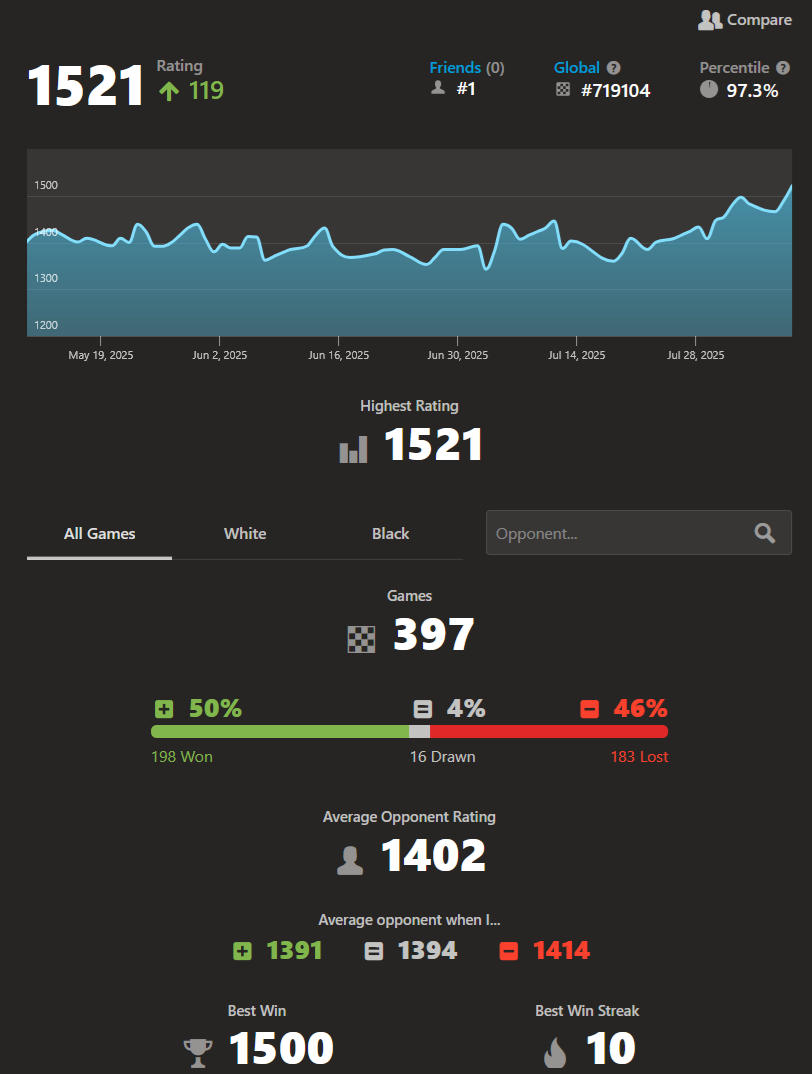Image resolution: width=812 pixels, height=1074 pixels.
Task: Click the red minus loss icon beside 46%
Action: 589,709
